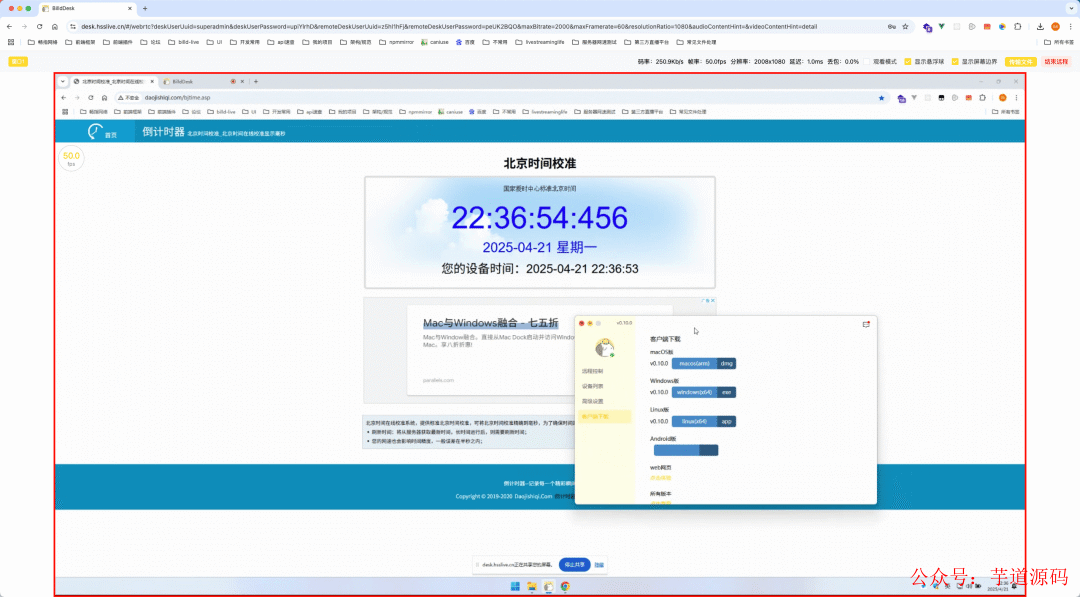Viewport: 1080px width, 597px height.
Task: Open the npmmirror bookmark folder in outer bar
Action: pos(396,42)
